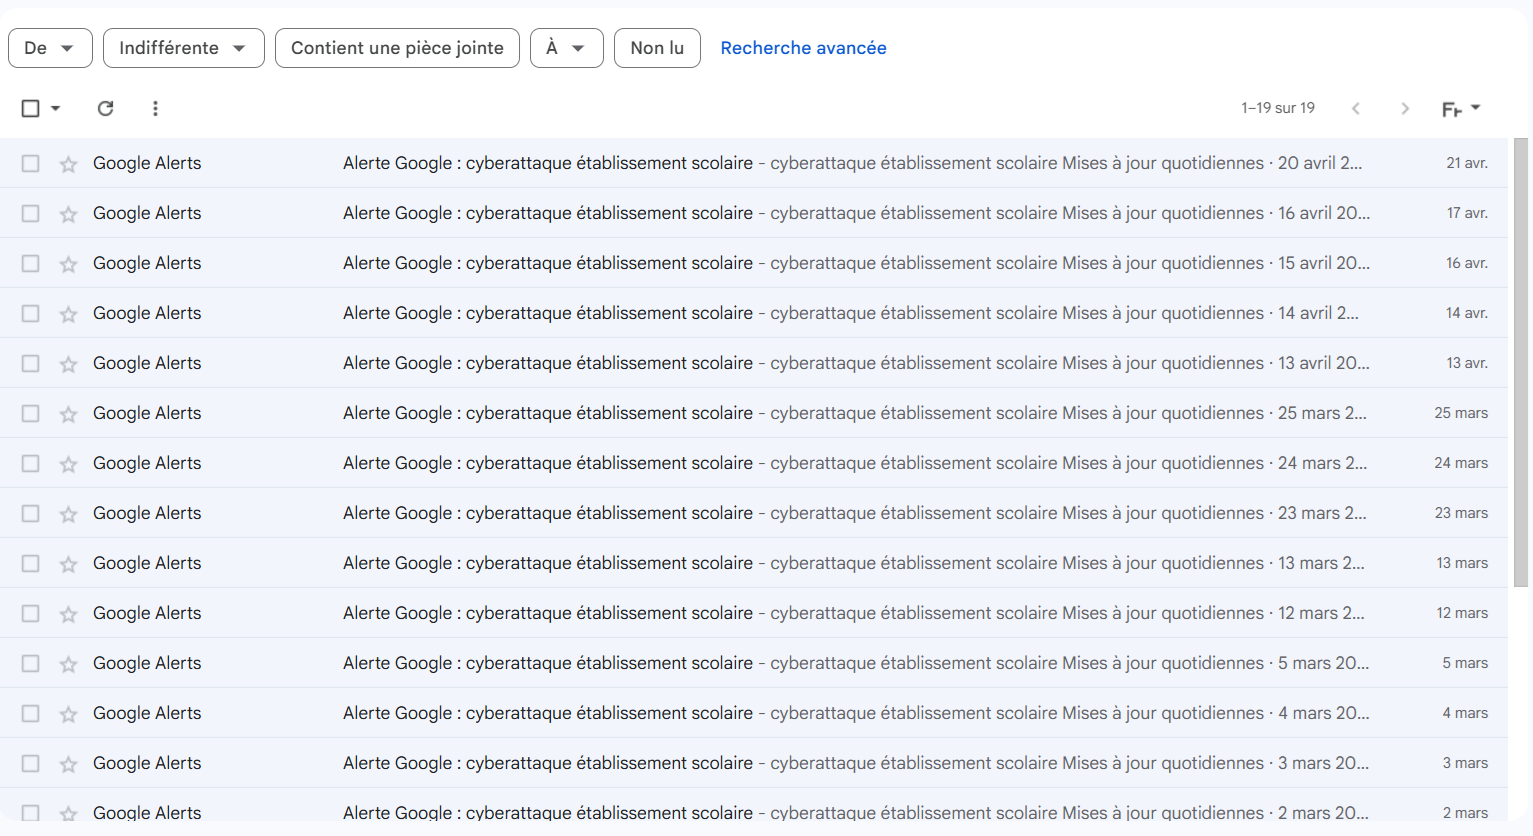Open the De sender filter dropdown
This screenshot has width=1533, height=836.
[x=50, y=48]
